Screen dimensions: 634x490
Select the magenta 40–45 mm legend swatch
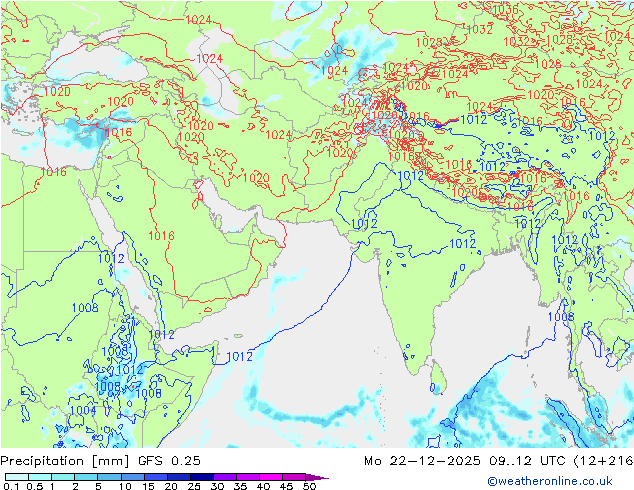[x=271, y=477]
